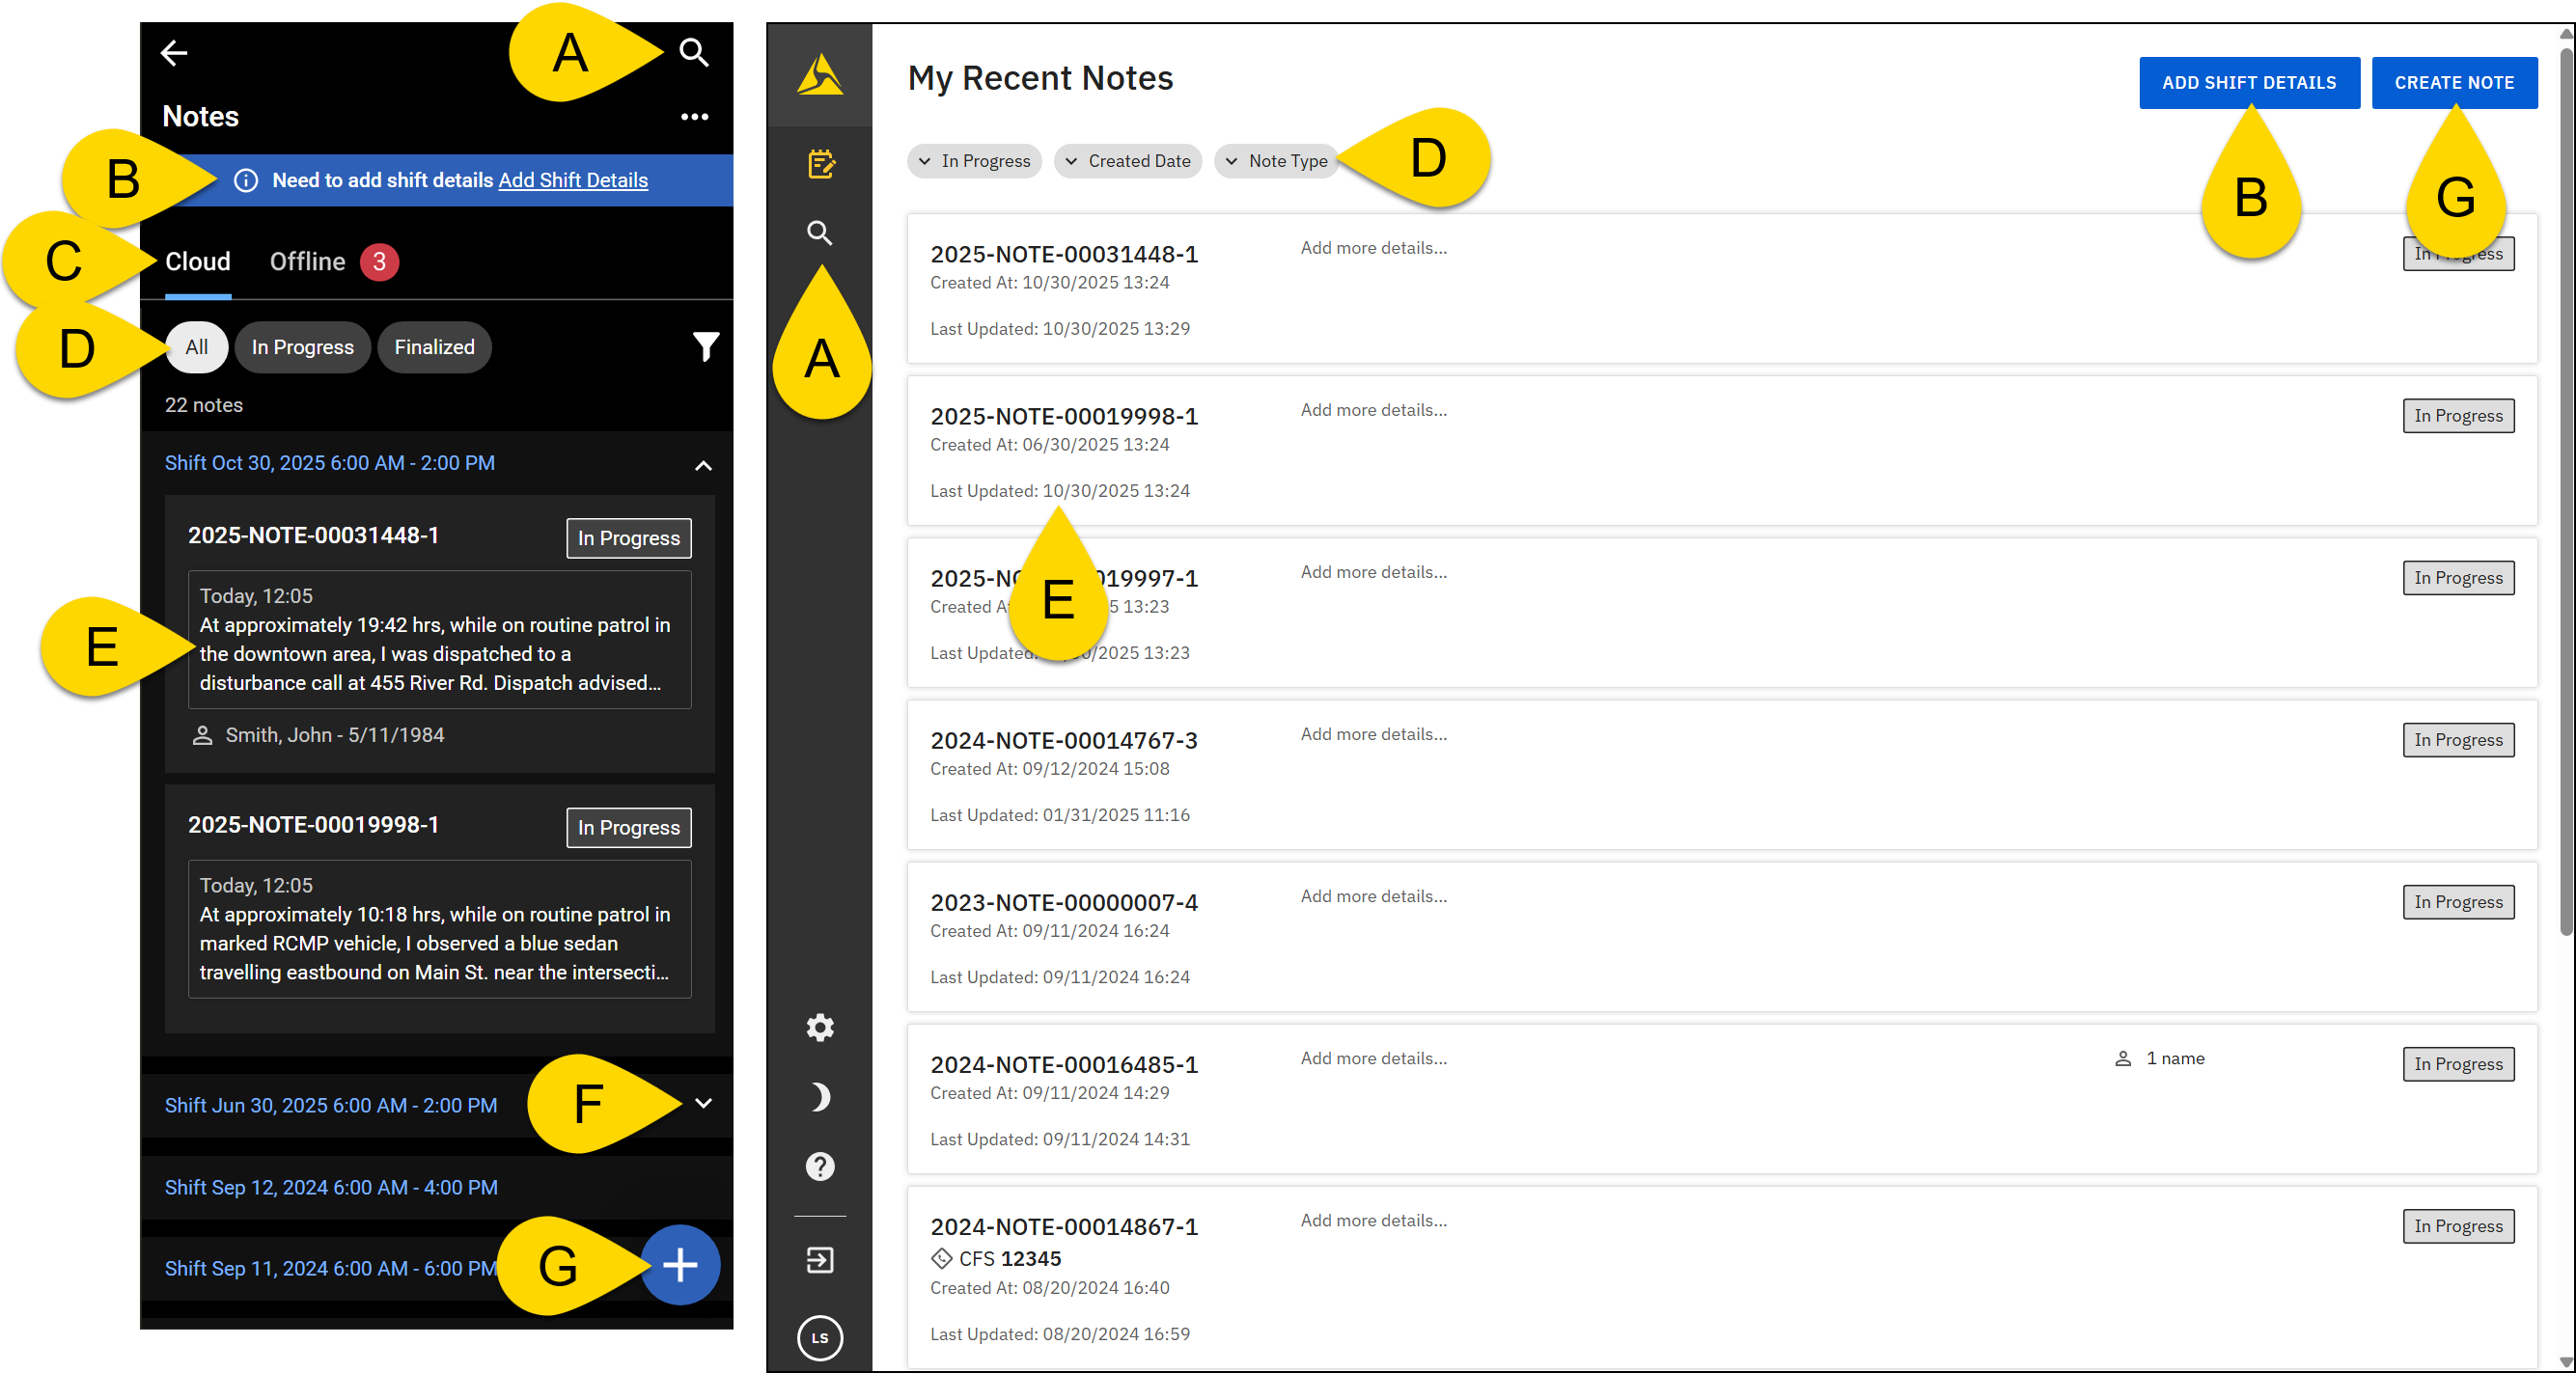Tap the back arrow in Notes header

pyautogui.click(x=174, y=52)
